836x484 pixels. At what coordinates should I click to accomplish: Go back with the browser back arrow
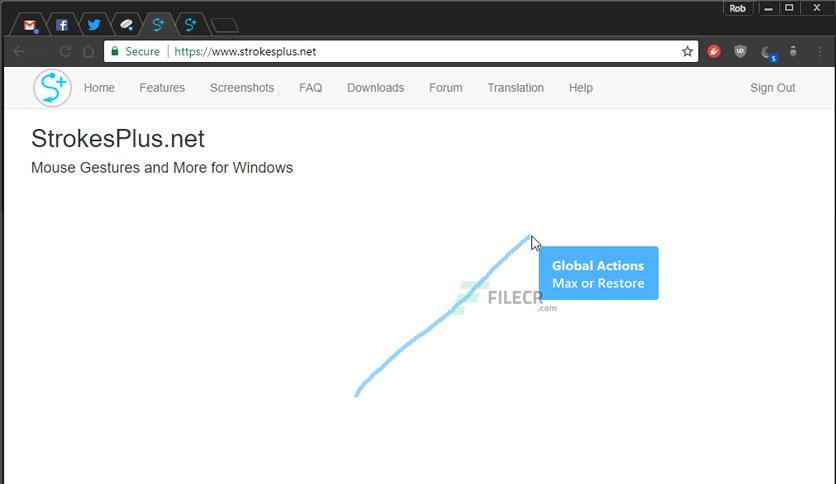pyautogui.click(x=19, y=52)
